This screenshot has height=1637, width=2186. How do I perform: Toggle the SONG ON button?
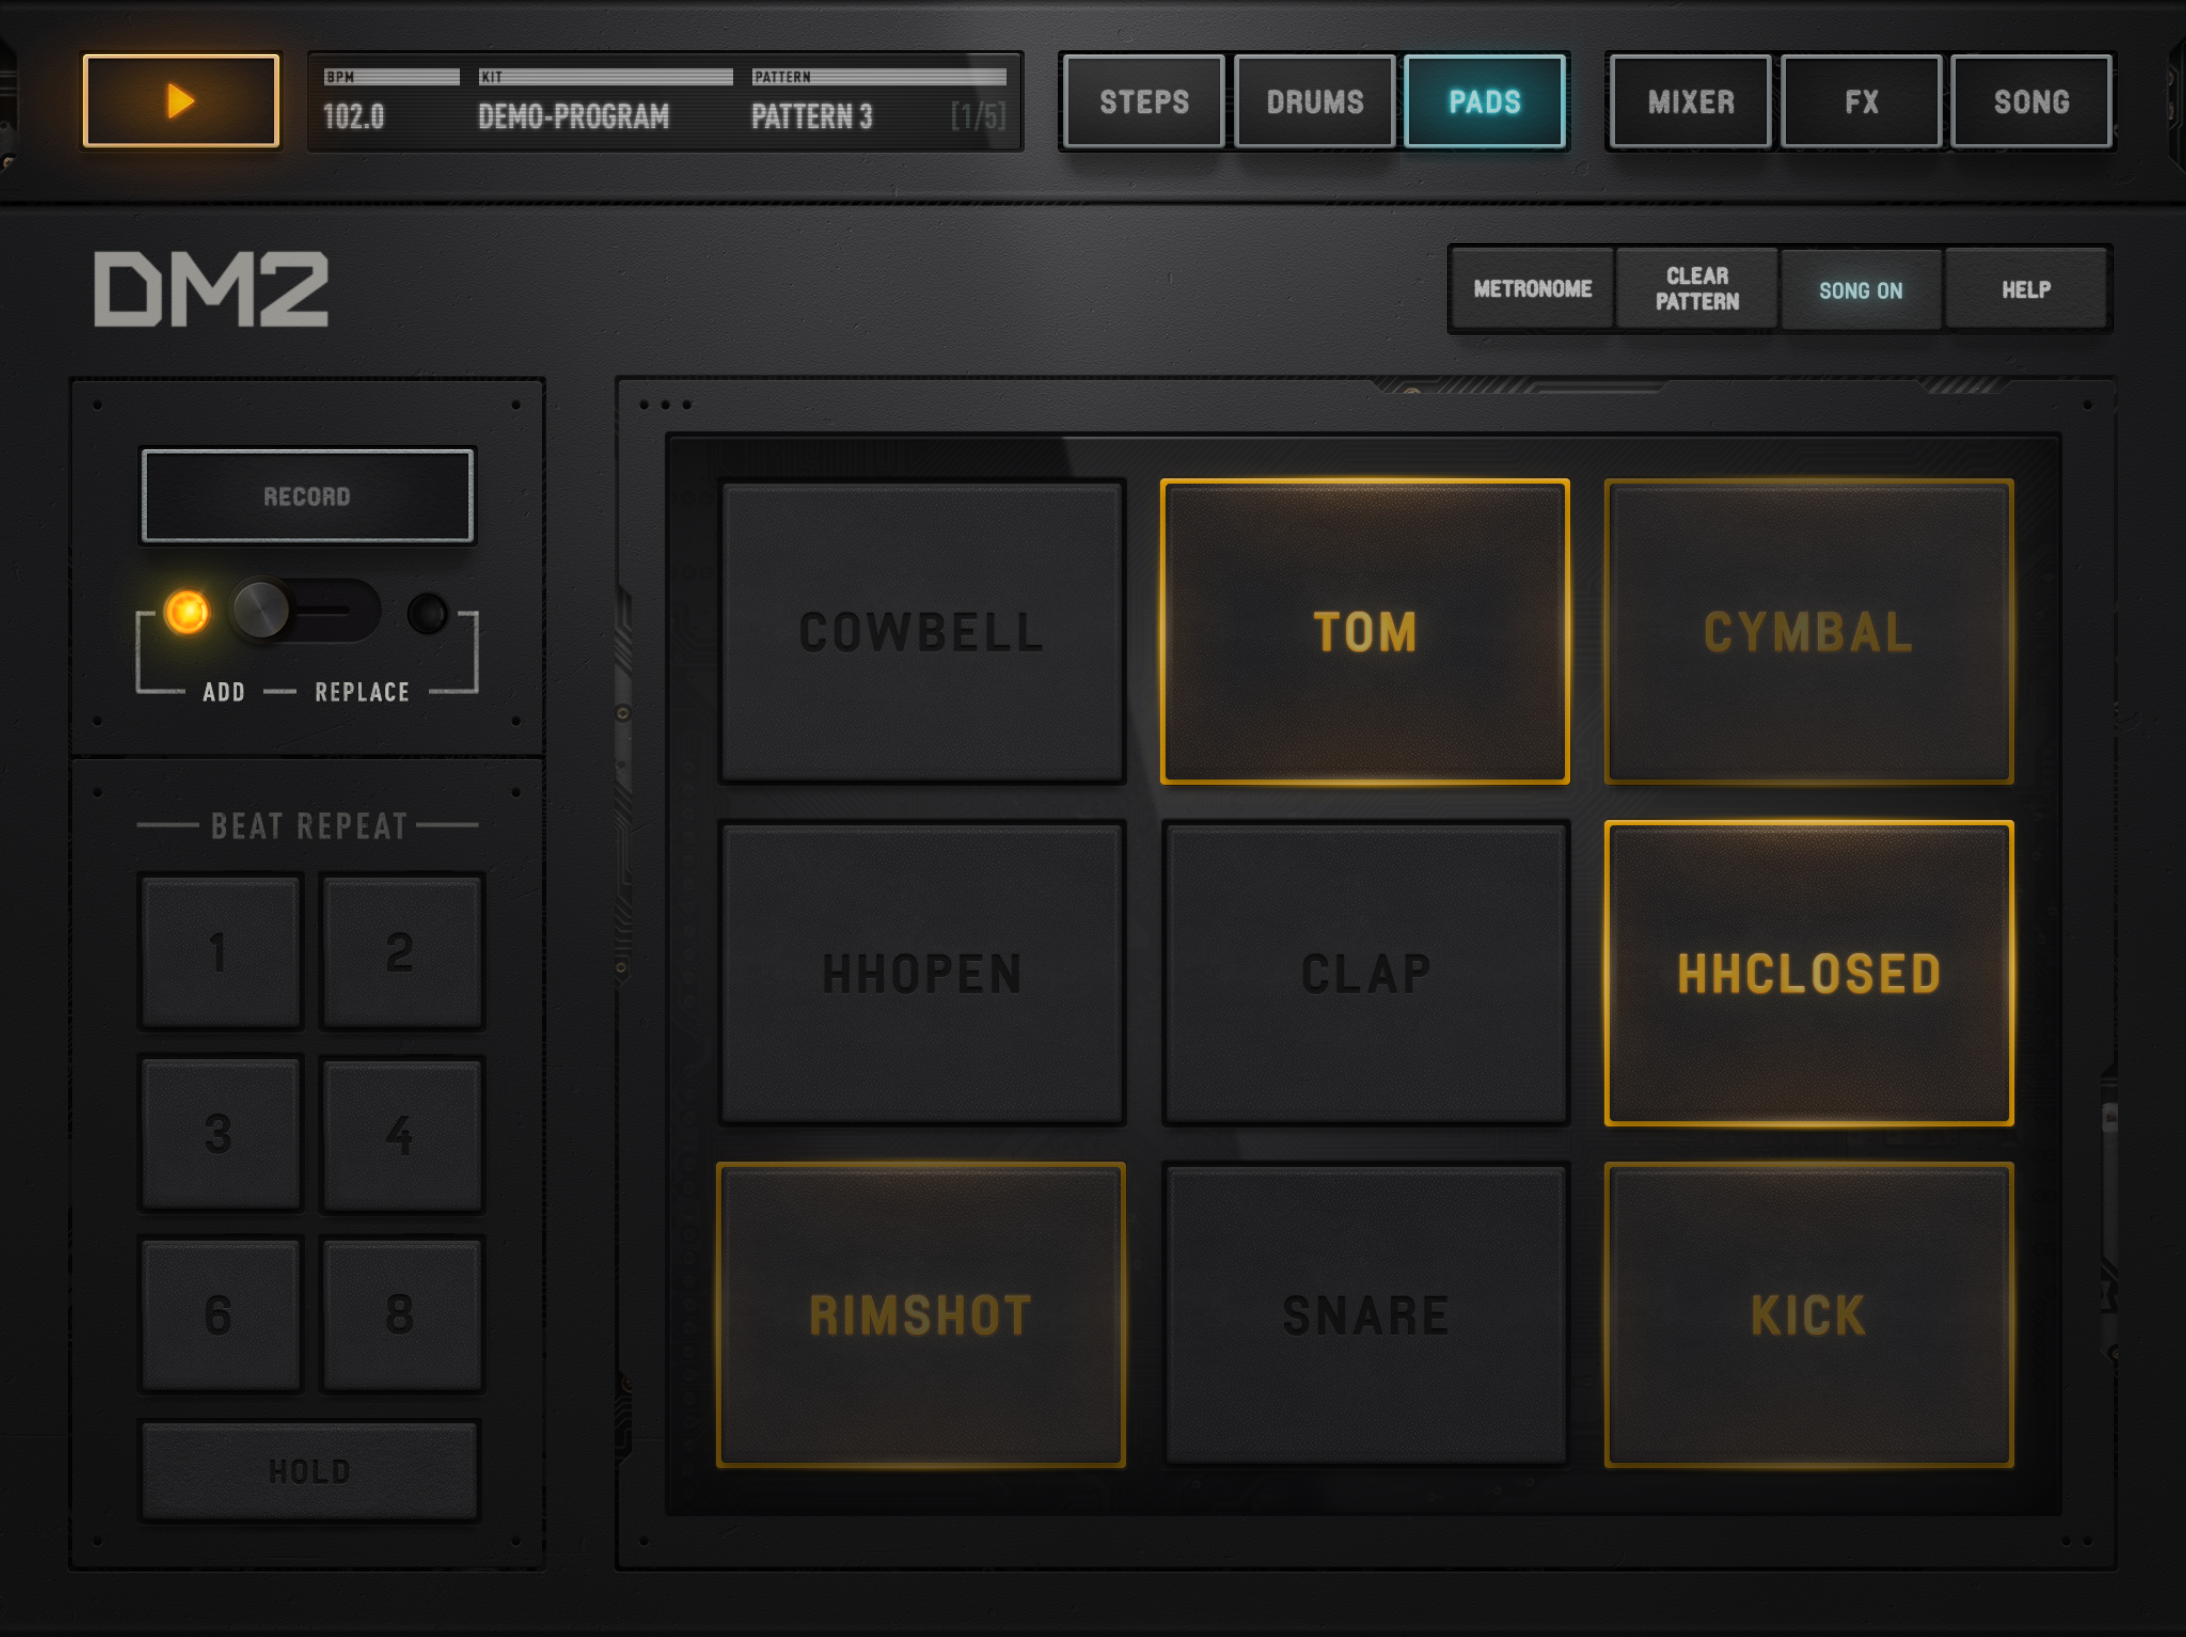click(1860, 290)
